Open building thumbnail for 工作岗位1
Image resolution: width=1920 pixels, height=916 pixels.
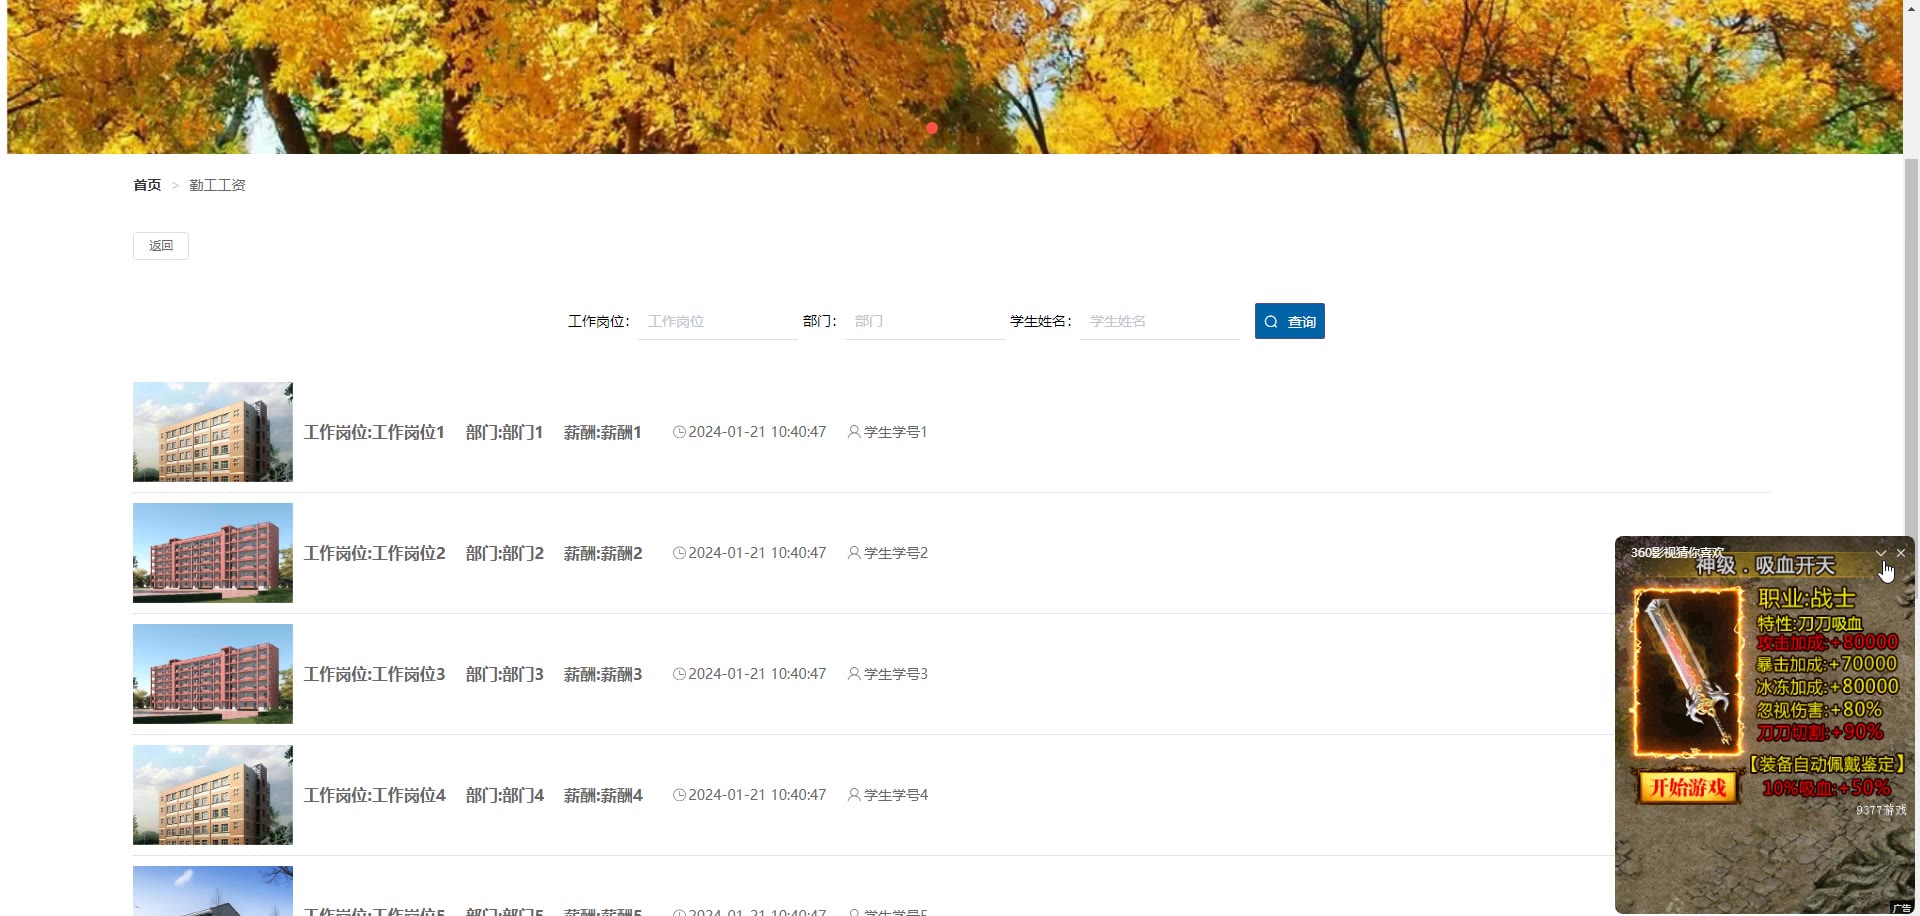pyautogui.click(x=213, y=432)
